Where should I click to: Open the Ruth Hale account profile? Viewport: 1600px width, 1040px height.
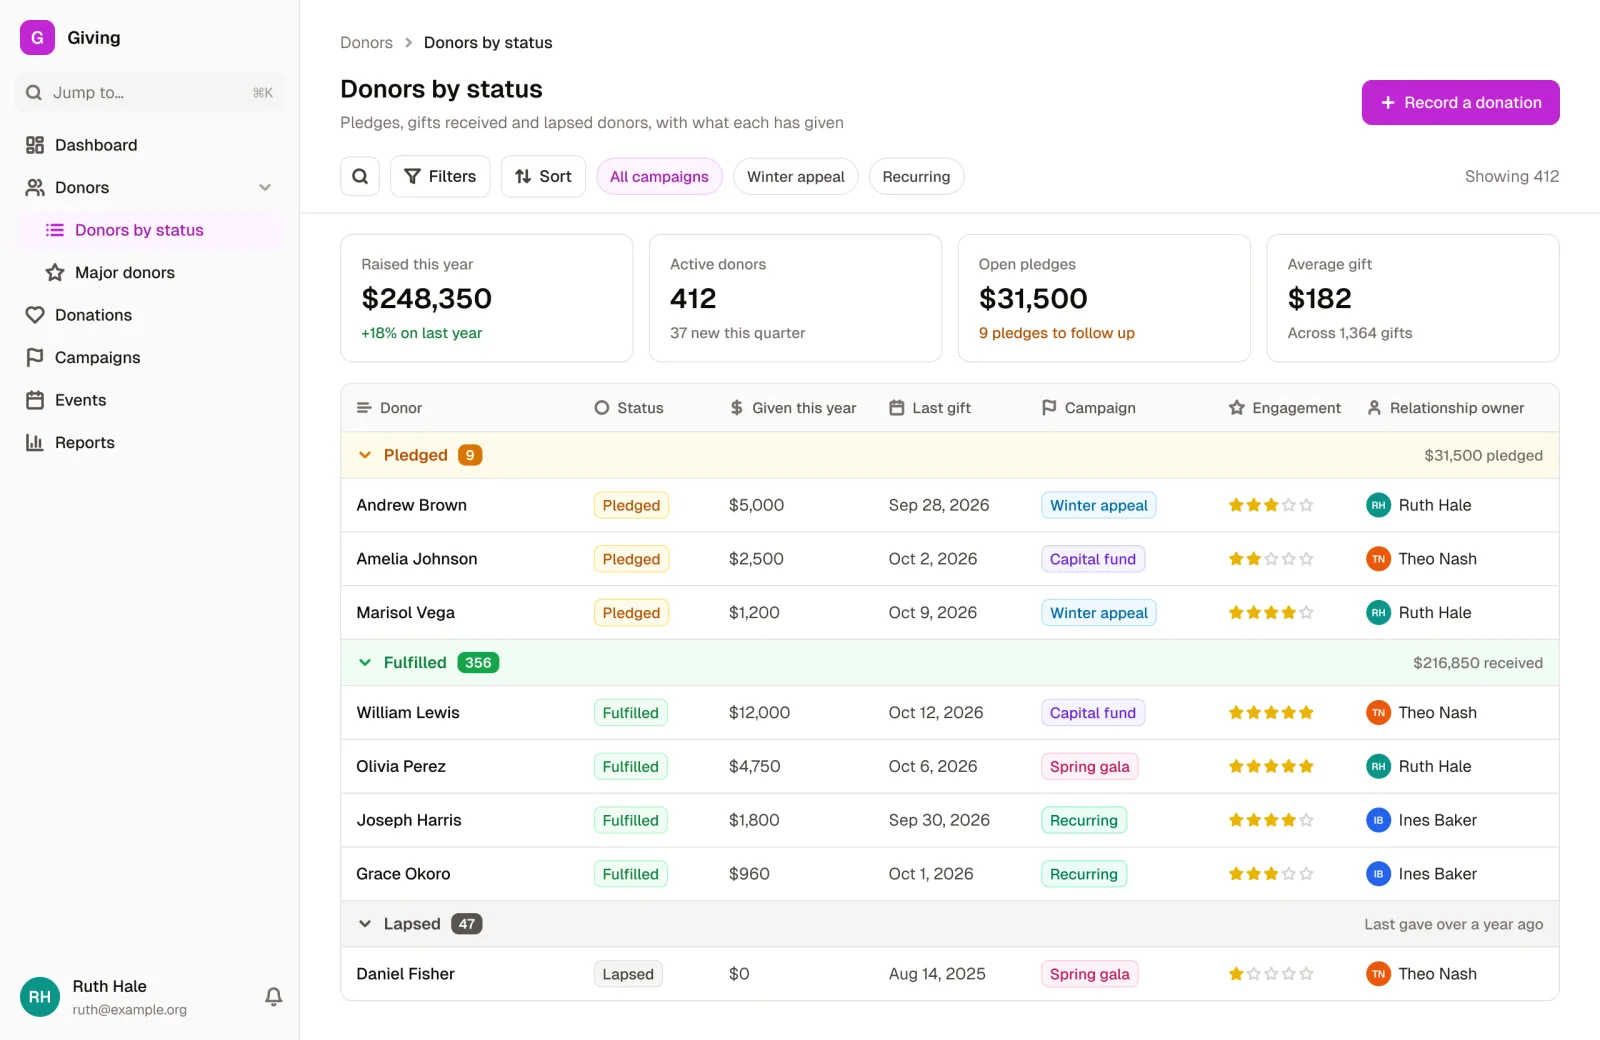pyautogui.click(x=130, y=997)
